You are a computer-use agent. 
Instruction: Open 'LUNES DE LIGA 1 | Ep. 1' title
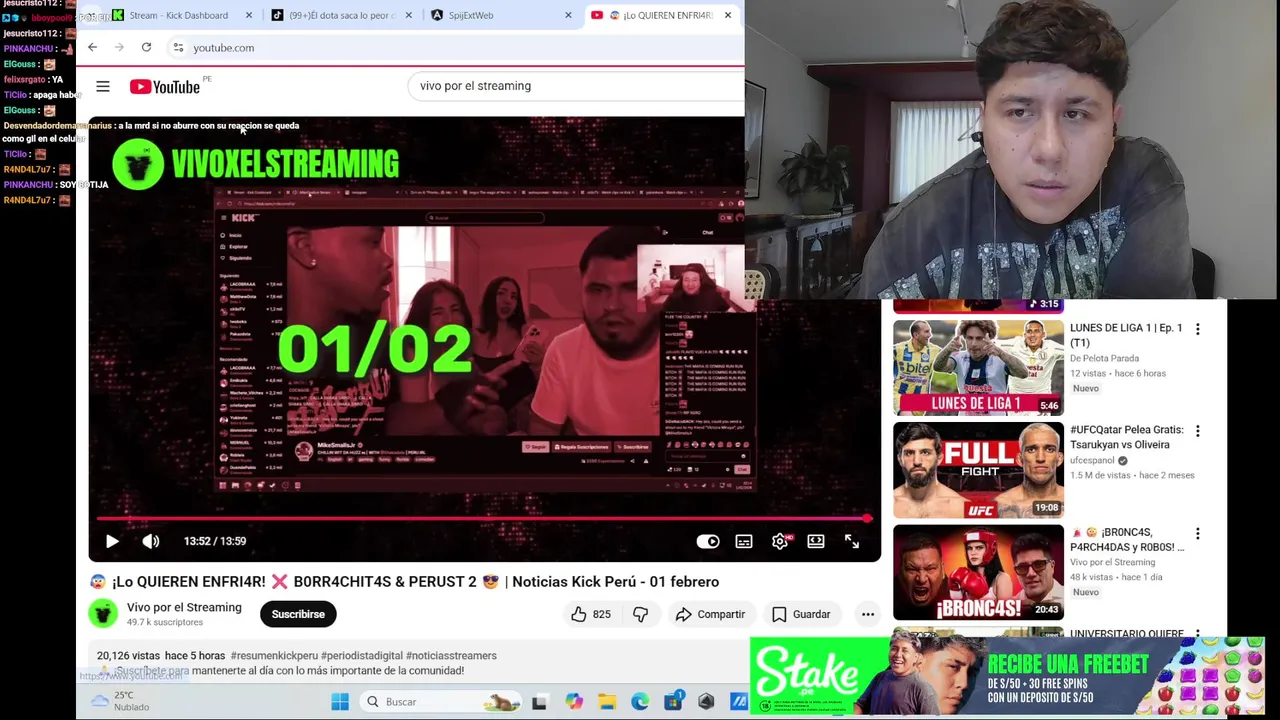(1126, 335)
